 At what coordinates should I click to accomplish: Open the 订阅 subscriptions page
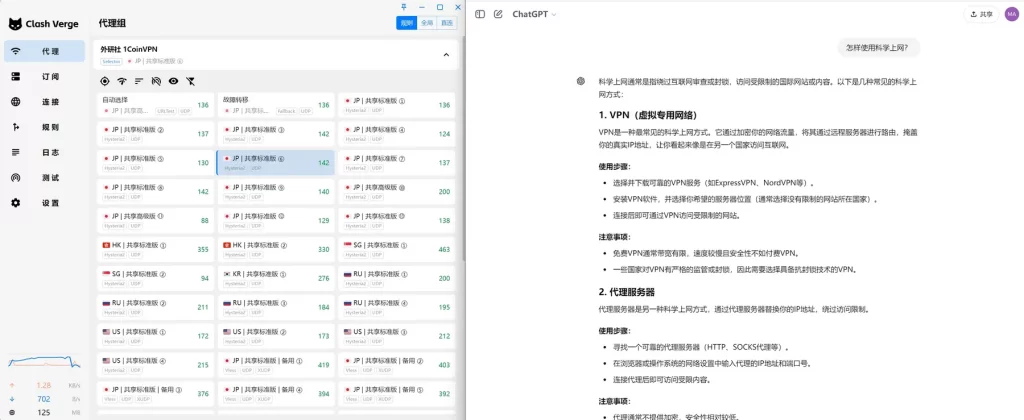point(44,76)
